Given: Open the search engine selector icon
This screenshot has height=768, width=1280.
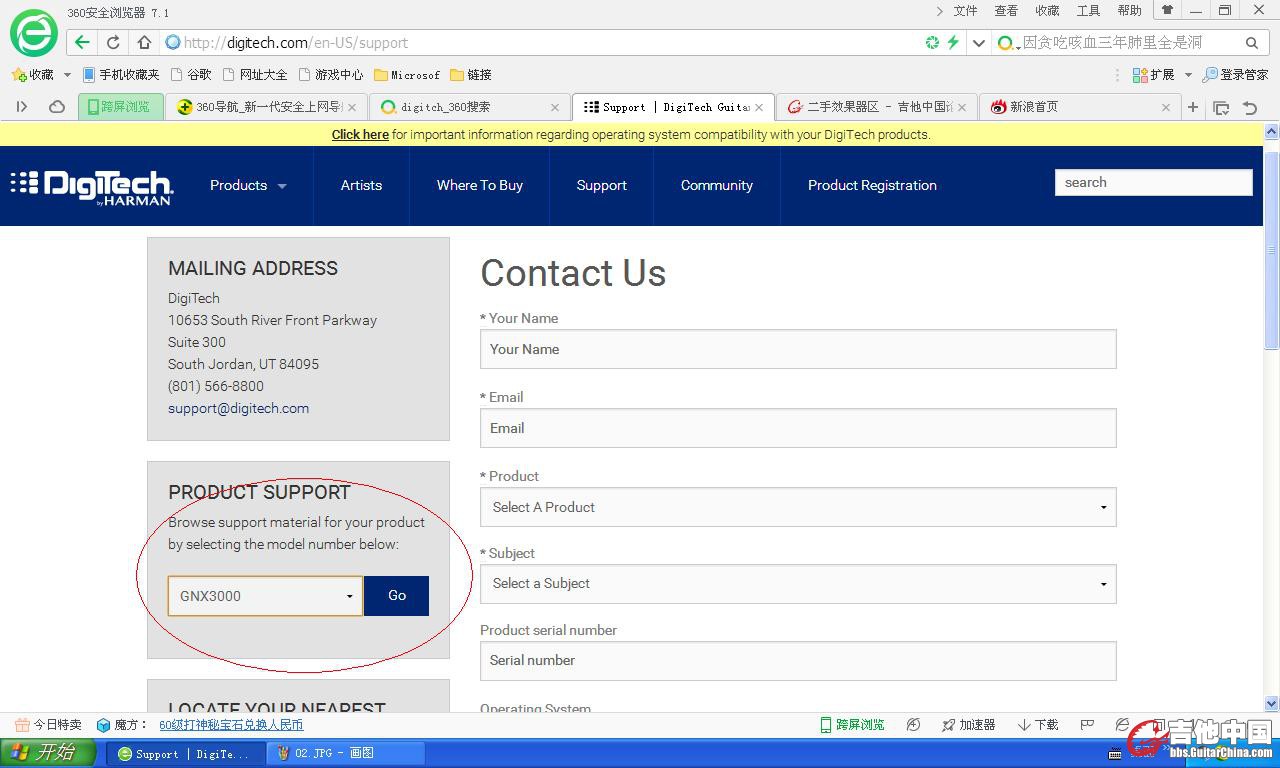Looking at the screenshot, I should 1008,43.
